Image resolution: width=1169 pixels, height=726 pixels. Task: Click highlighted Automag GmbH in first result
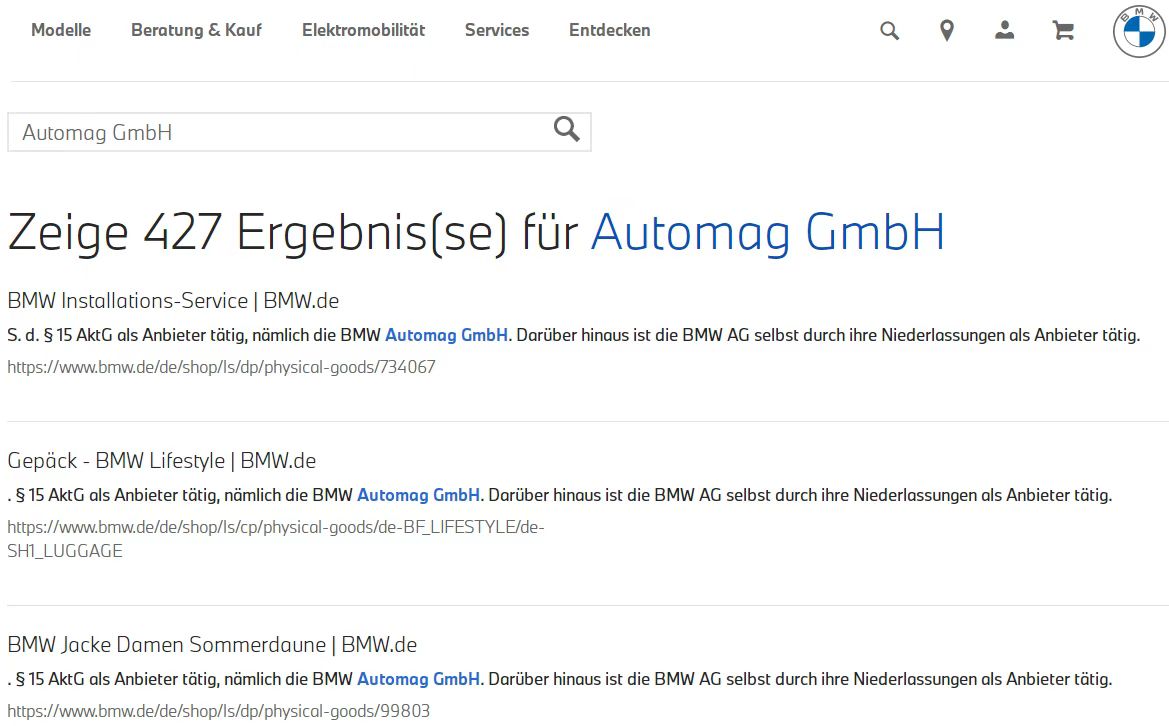pyautogui.click(x=446, y=335)
